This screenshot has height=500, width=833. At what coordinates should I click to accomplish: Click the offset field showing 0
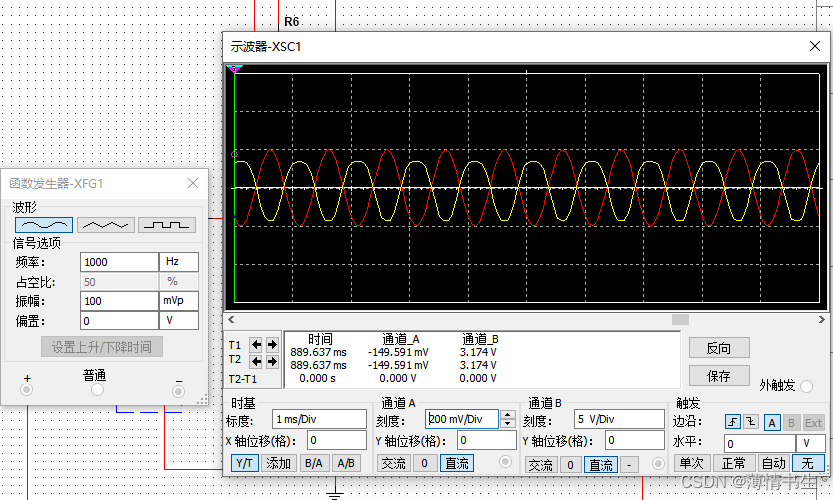pyautogui.click(x=119, y=320)
